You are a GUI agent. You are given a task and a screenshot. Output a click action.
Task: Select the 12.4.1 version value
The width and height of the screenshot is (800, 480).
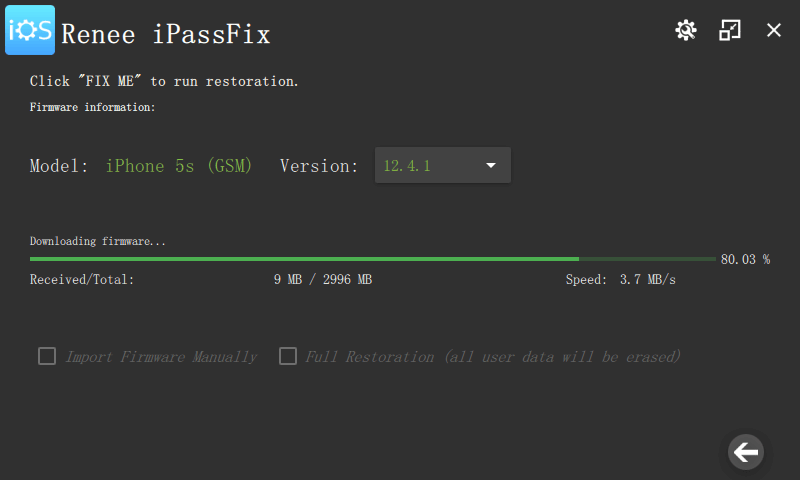(x=407, y=166)
